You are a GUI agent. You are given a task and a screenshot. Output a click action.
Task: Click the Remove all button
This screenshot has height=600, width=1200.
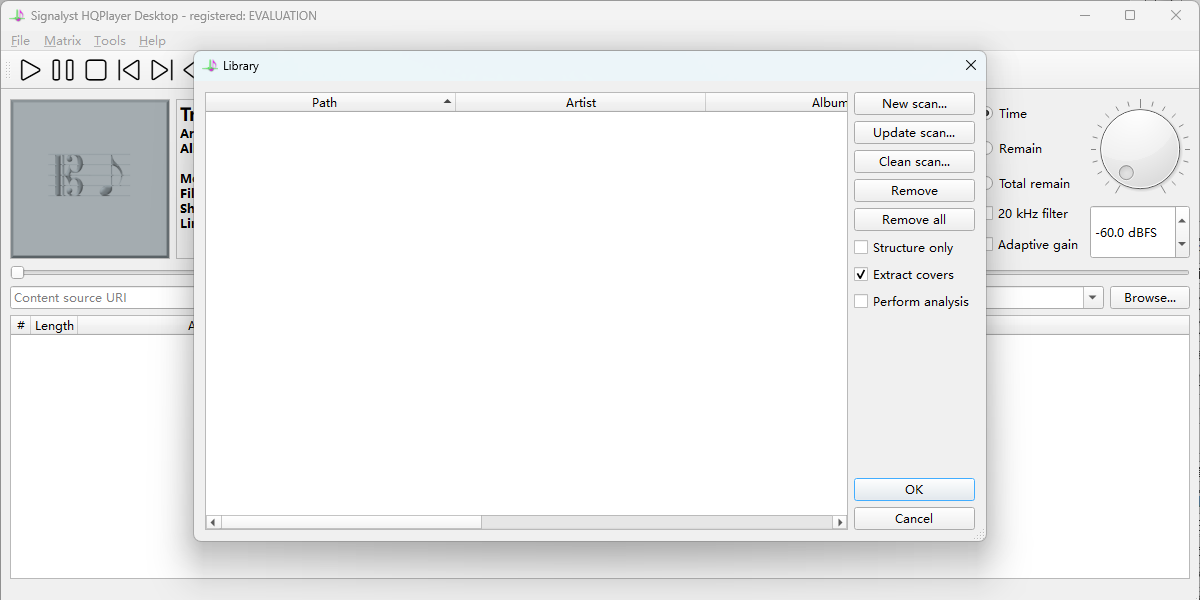point(914,220)
